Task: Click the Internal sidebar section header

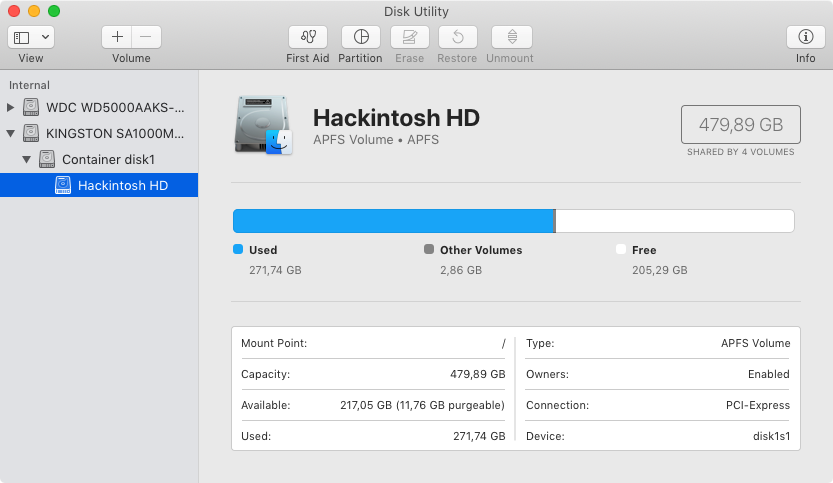Action: pos(29,85)
